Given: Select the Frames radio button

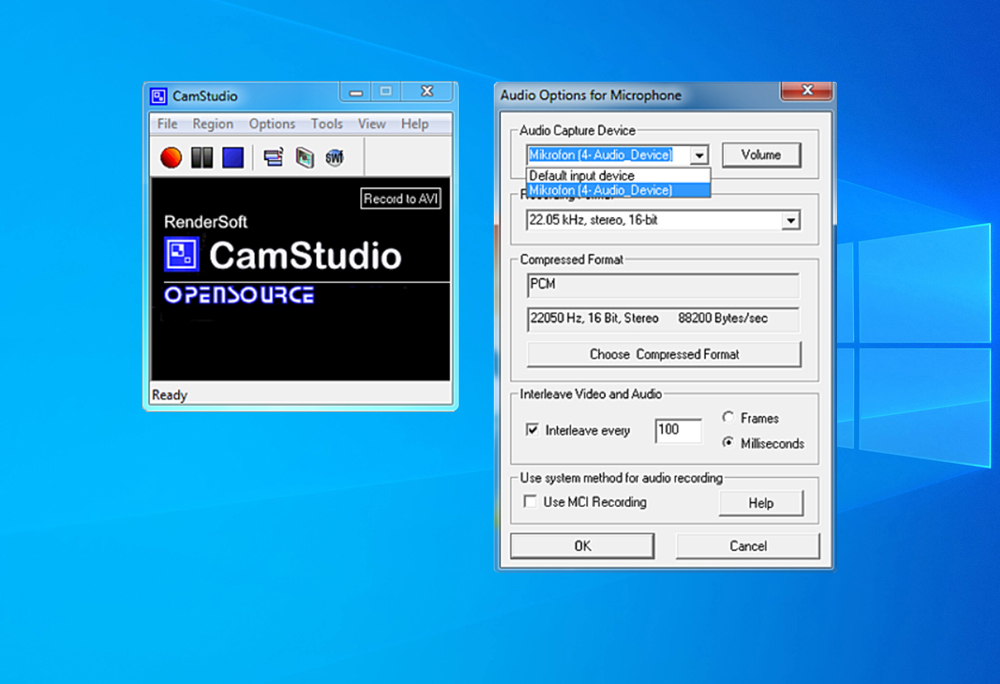Looking at the screenshot, I should [728, 418].
